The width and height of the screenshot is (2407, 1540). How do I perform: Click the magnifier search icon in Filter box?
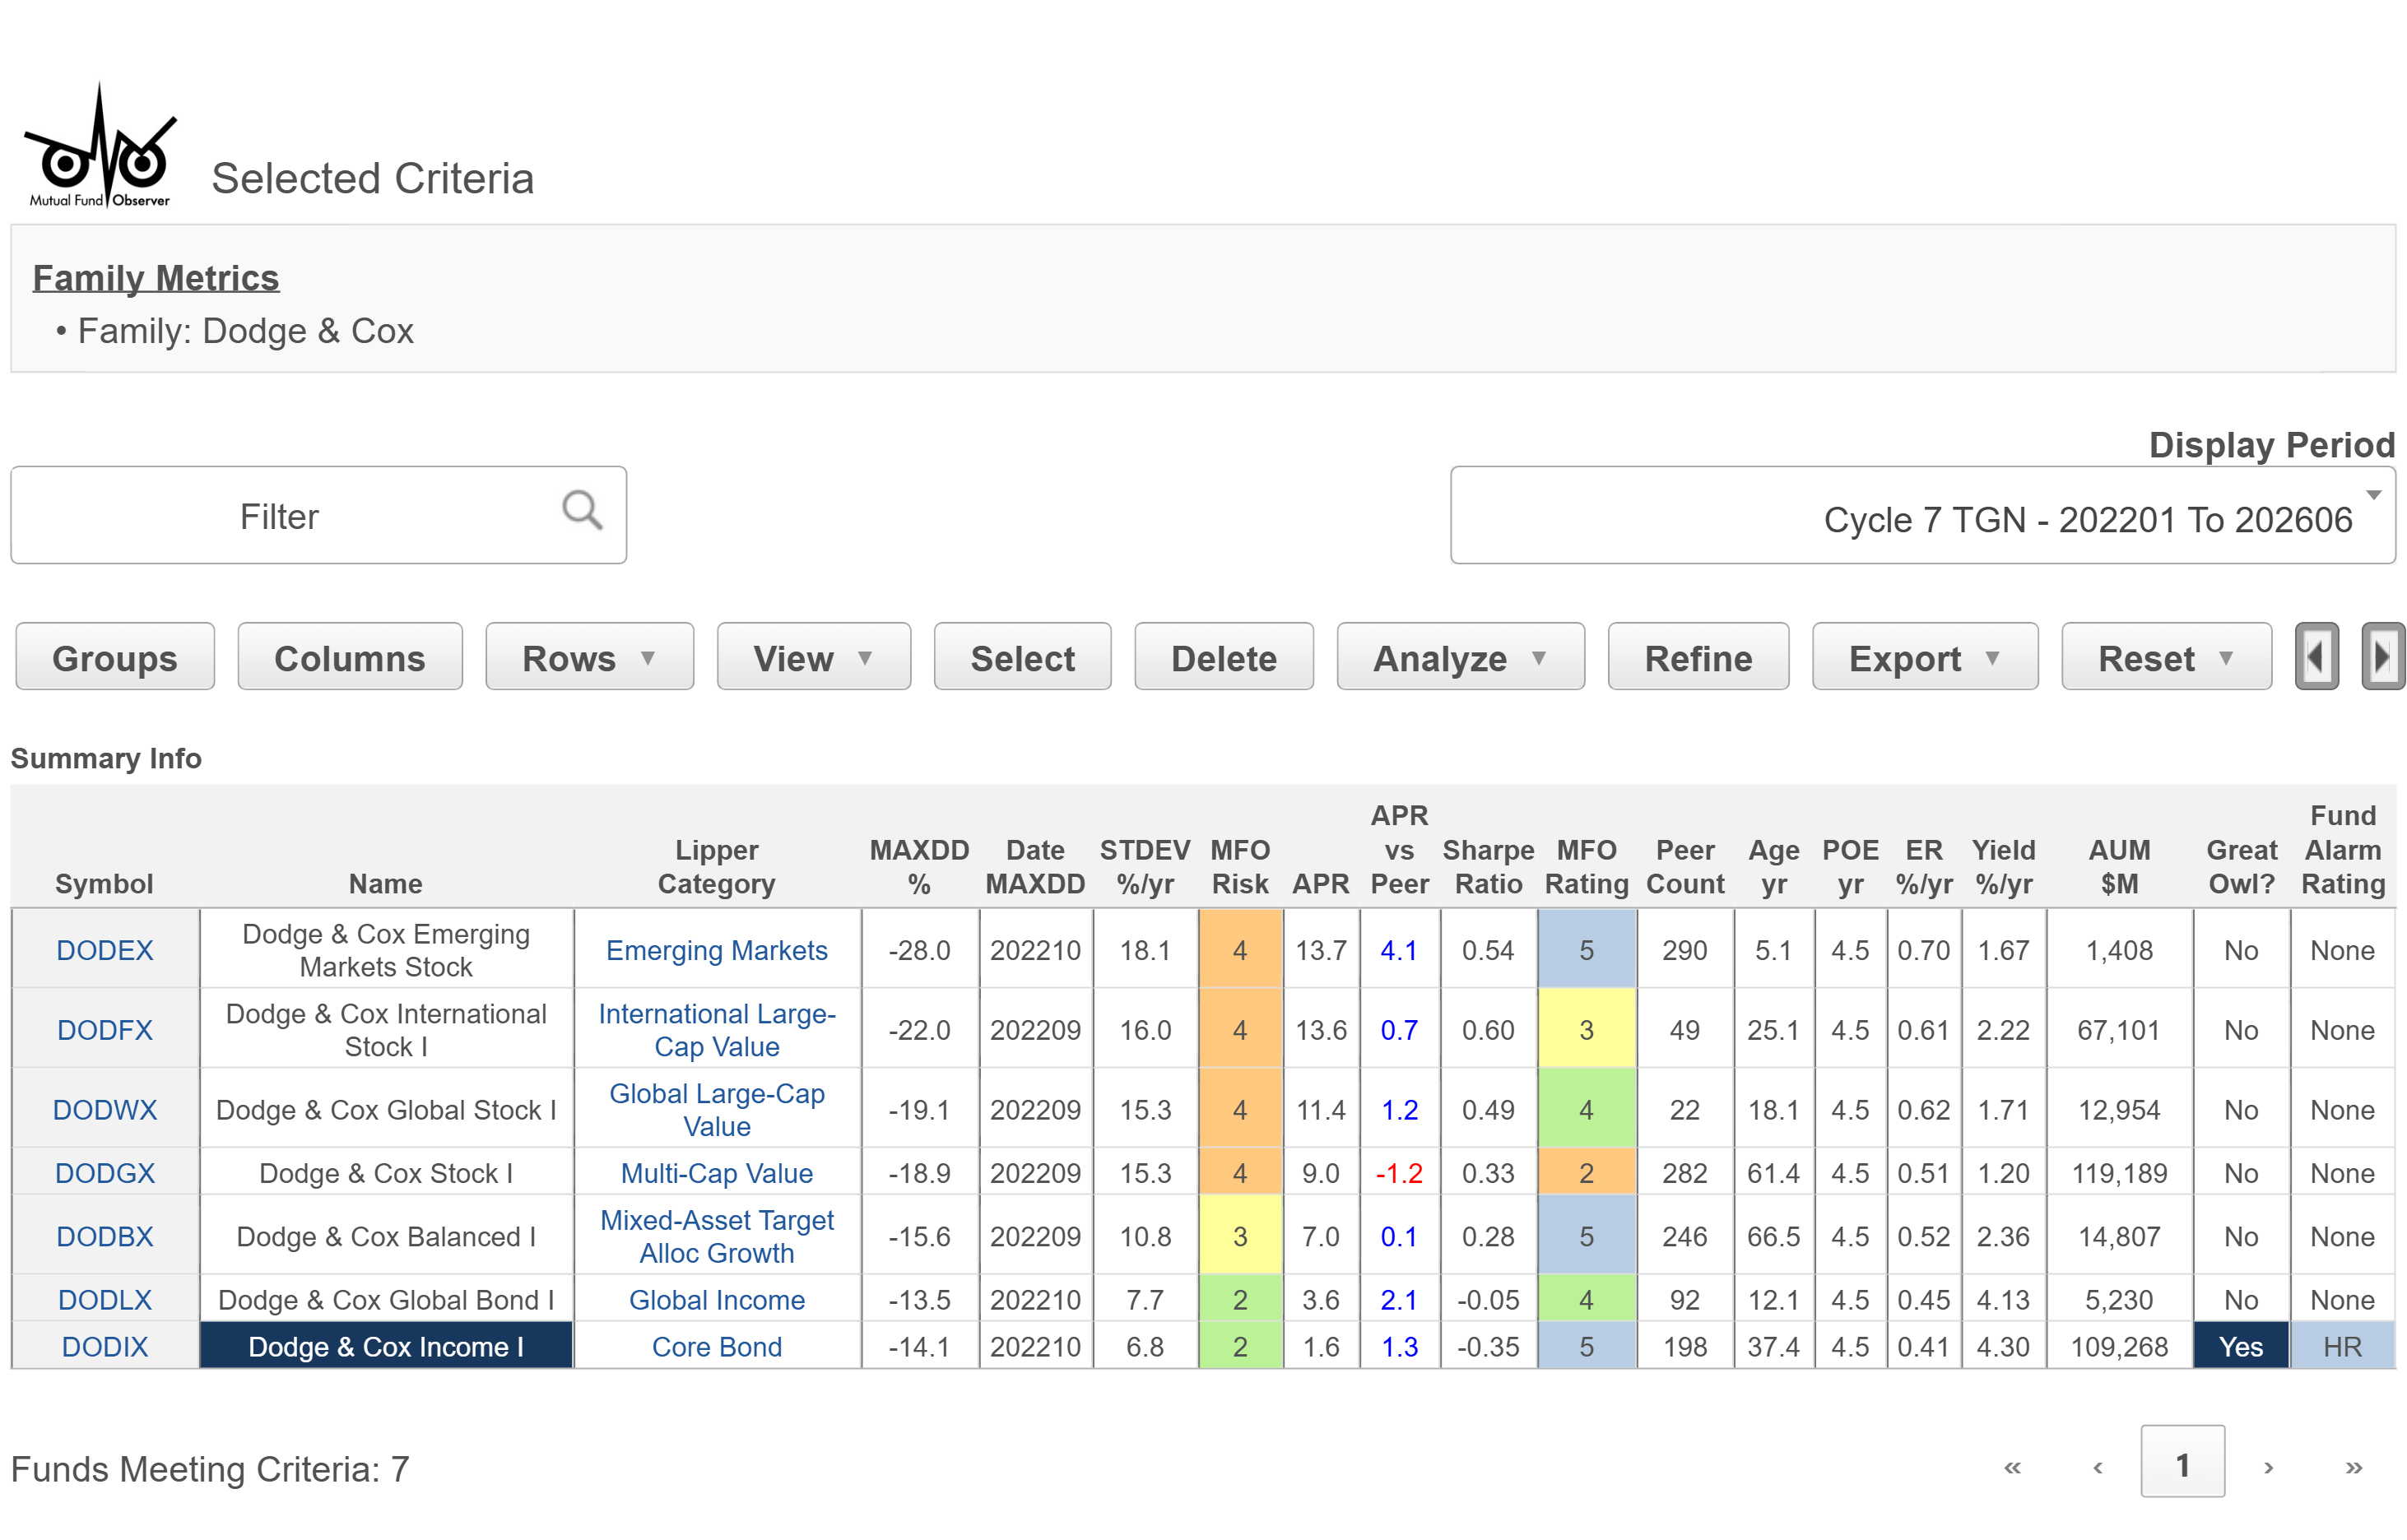[x=582, y=511]
